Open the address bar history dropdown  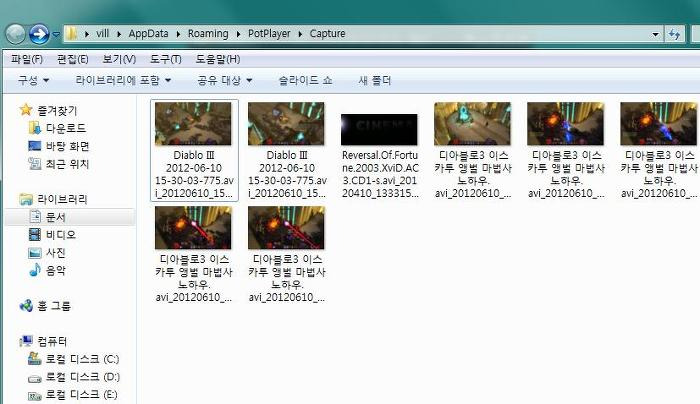pyautogui.click(x=655, y=34)
